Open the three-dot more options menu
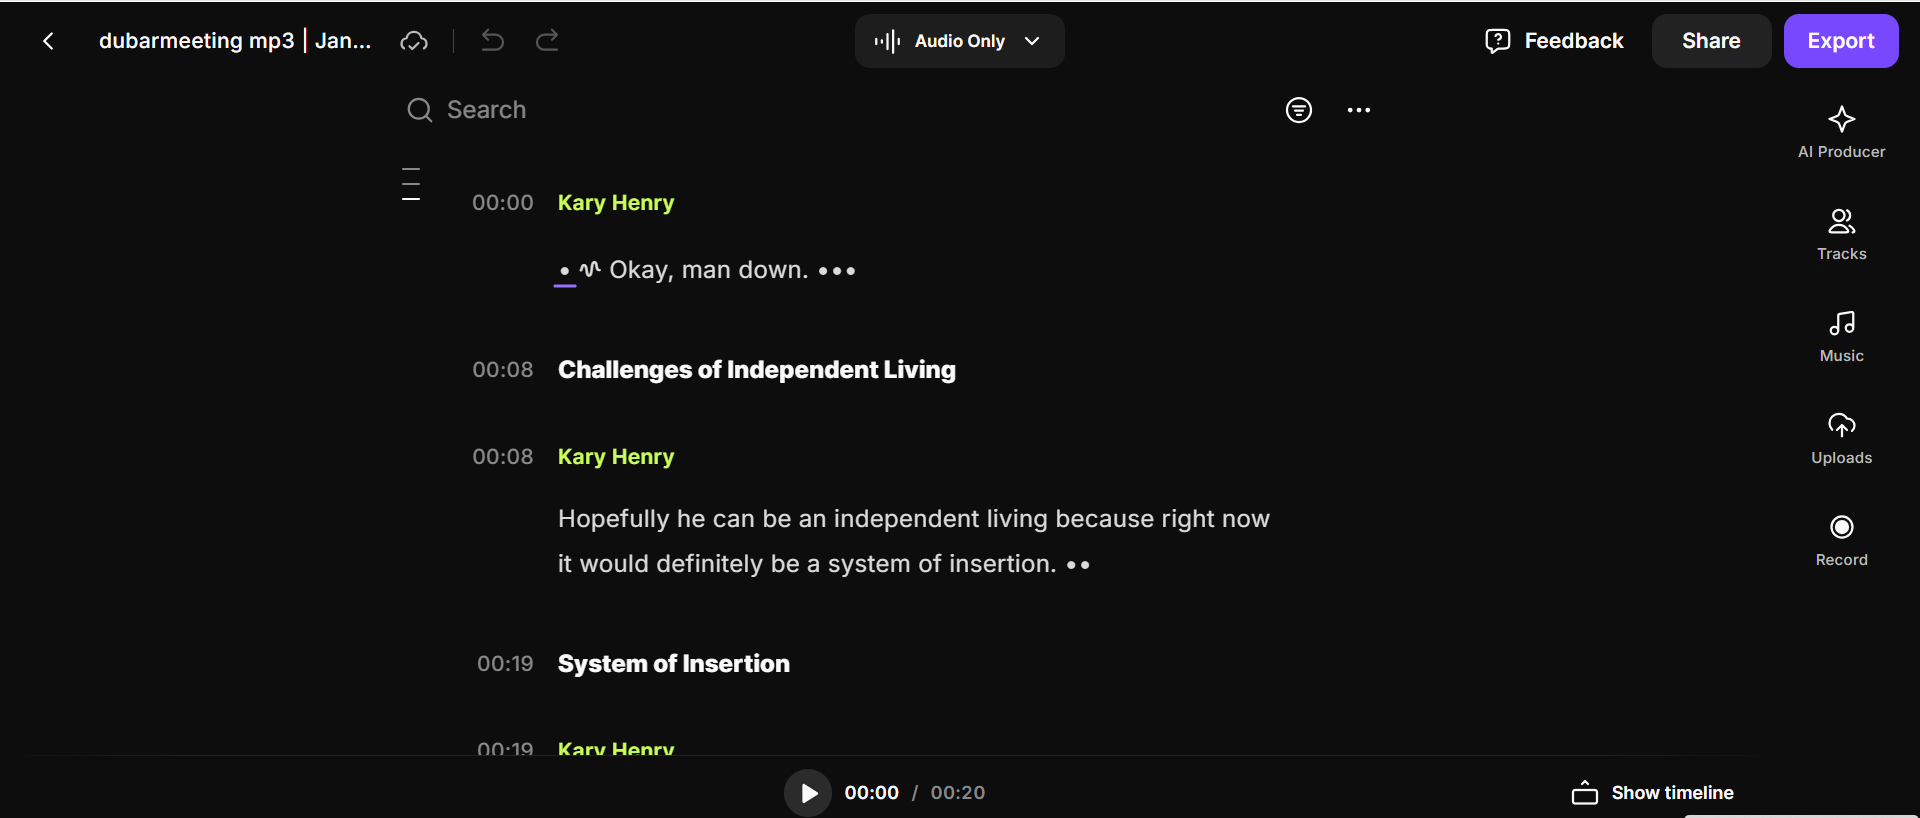This screenshot has width=1920, height=818. pos(1358,110)
